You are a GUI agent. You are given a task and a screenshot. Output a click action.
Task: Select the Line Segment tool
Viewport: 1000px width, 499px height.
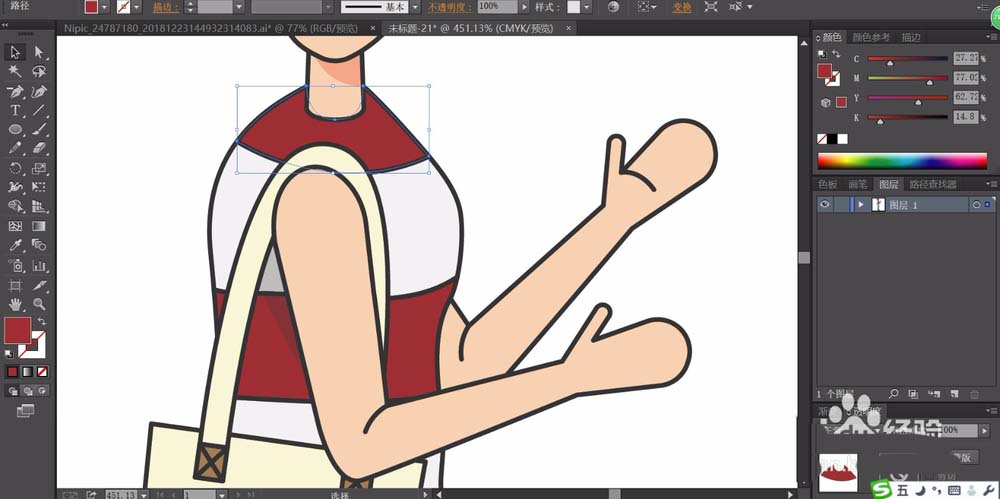pos(39,110)
